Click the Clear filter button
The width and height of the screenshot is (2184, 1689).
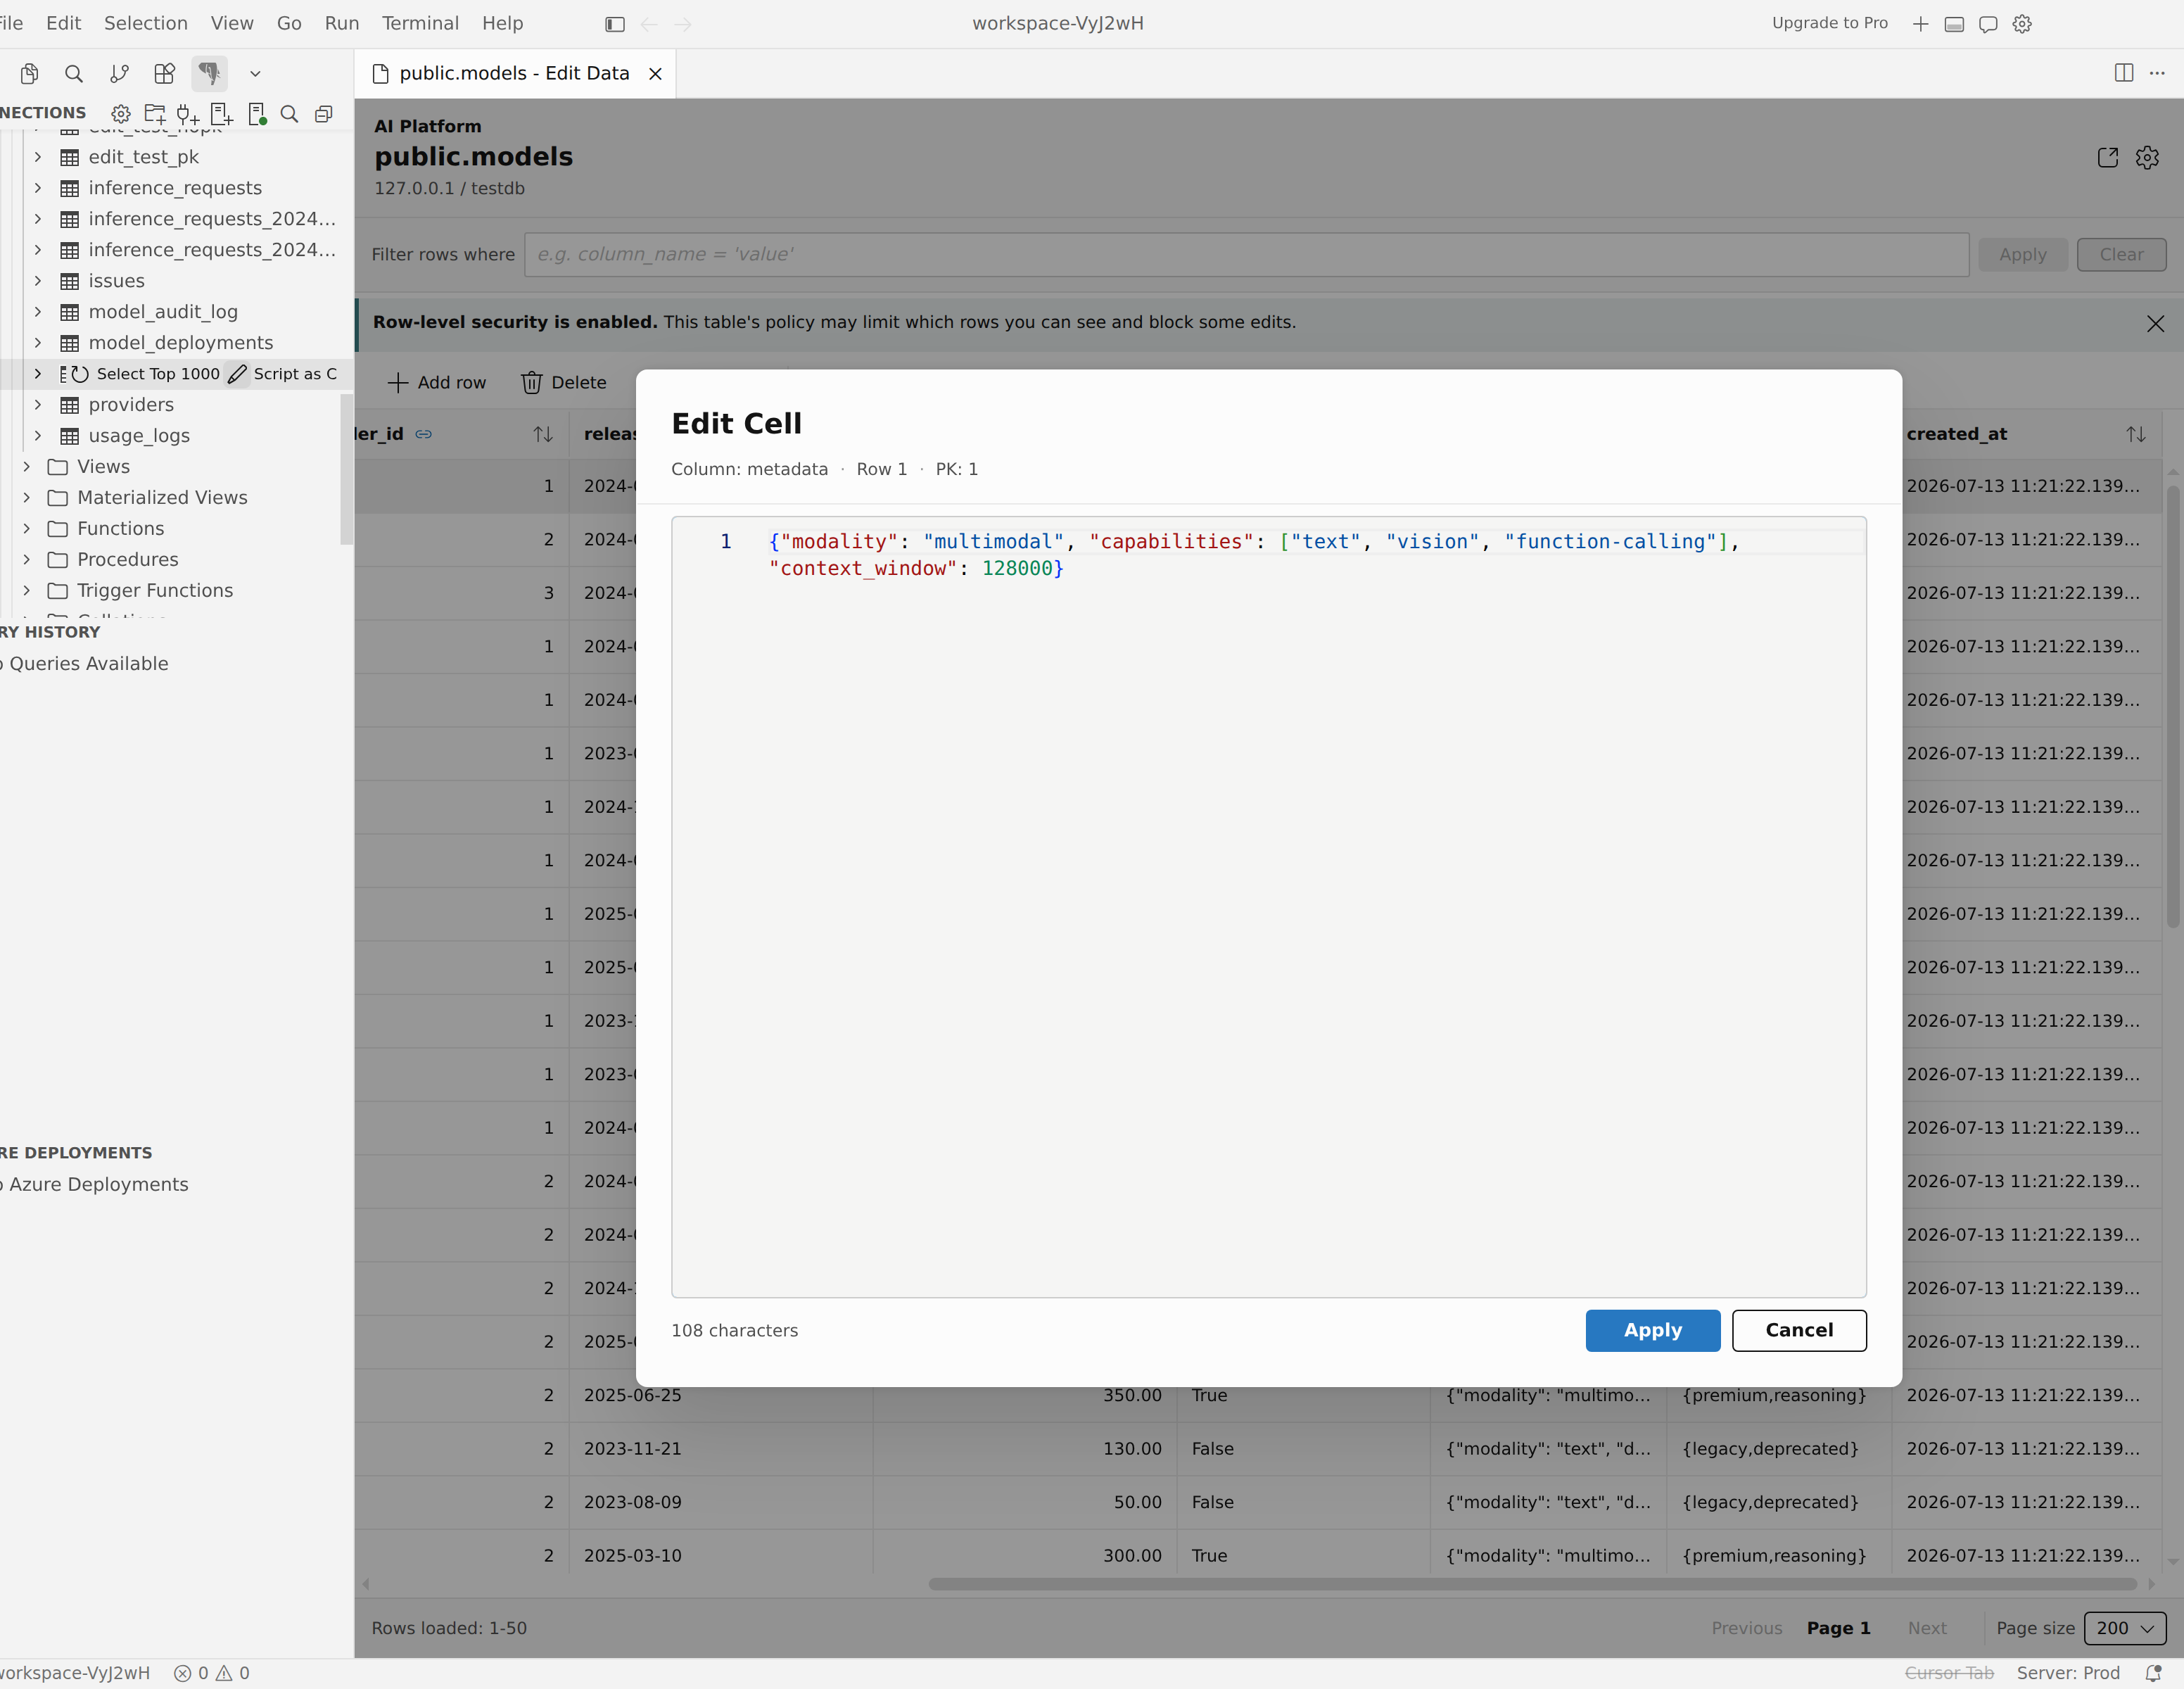point(2121,255)
